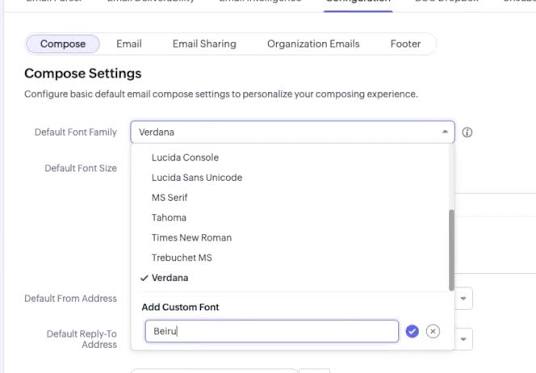Click the Default From Address label
The height and width of the screenshot is (373, 536).
[70, 298]
